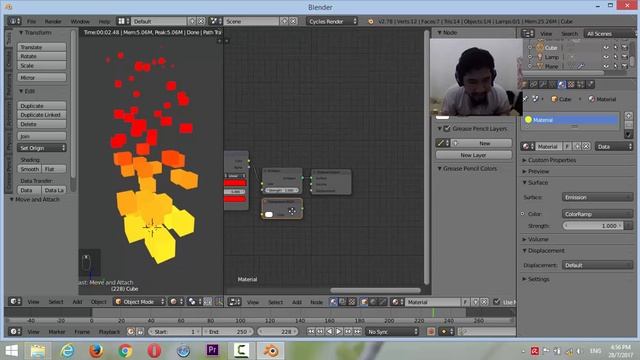Viewport: 640px width, 360px height.
Task: Select the Physics properties tab icon
Action: pos(590,84)
